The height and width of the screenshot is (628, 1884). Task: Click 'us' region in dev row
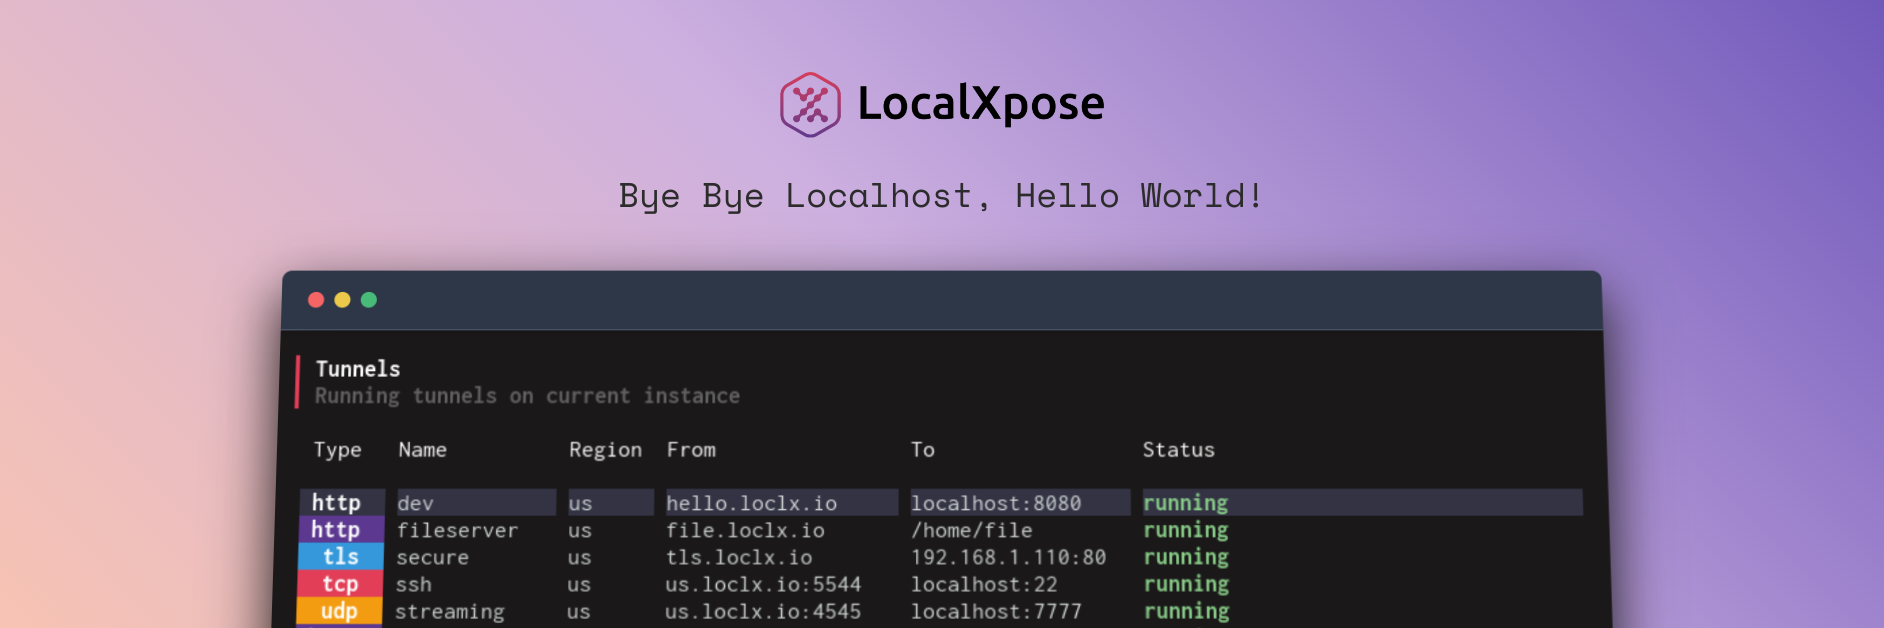(580, 503)
